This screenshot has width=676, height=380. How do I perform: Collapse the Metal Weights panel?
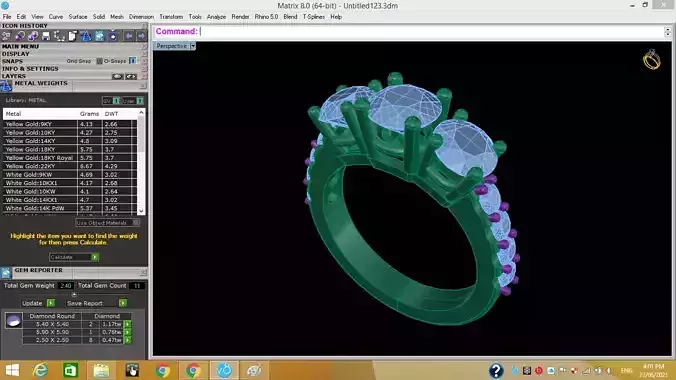click(143, 86)
